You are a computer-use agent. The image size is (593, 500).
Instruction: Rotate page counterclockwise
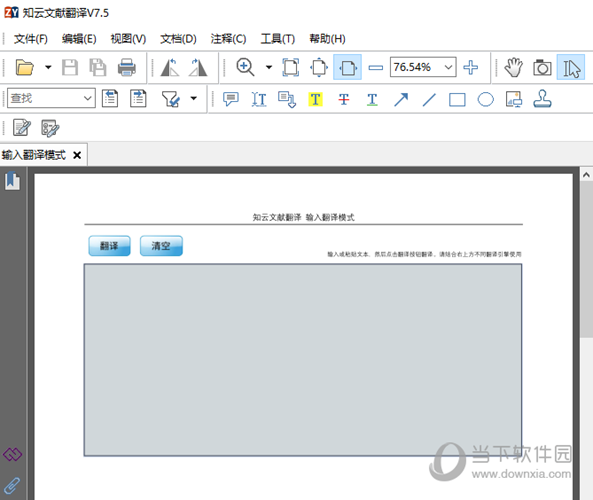170,67
